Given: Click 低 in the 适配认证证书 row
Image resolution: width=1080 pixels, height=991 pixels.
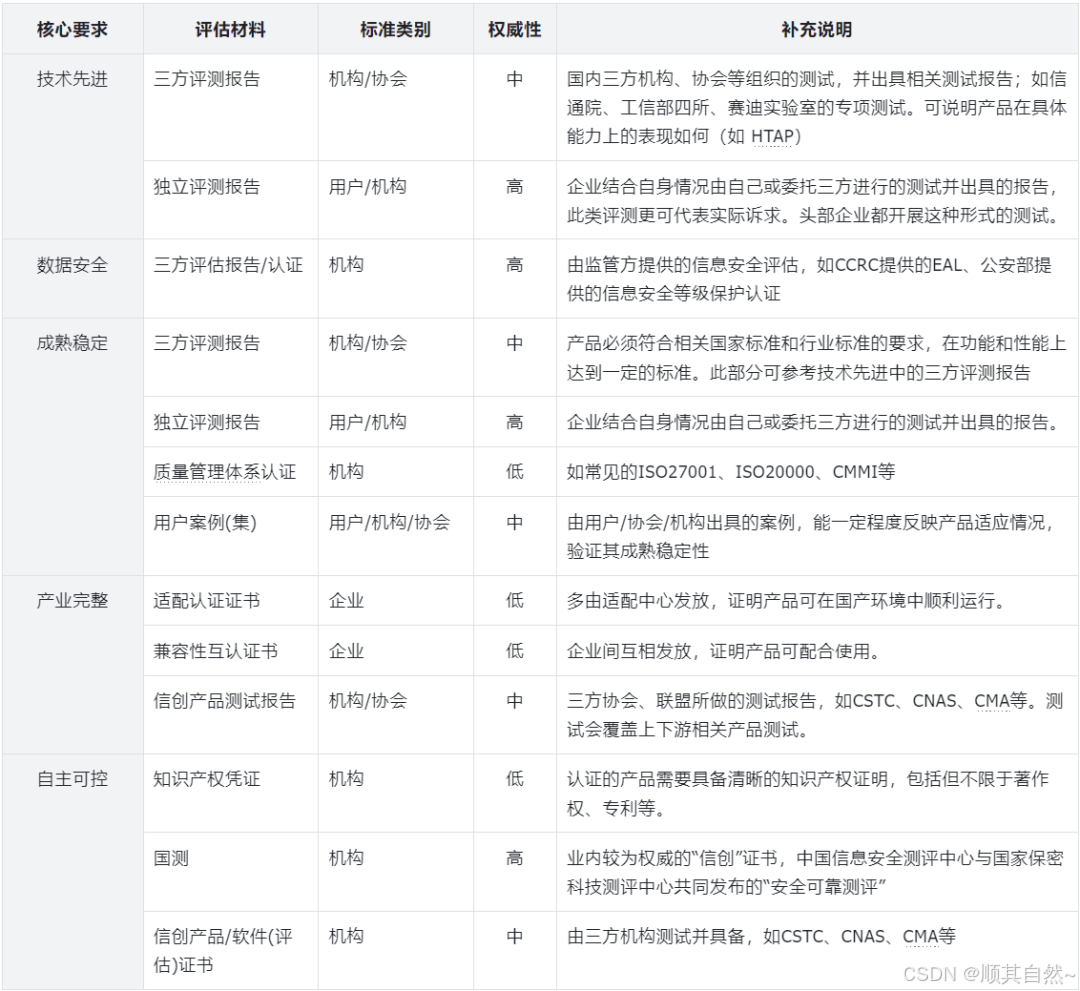Looking at the screenshot, I should (x=515, y=601).
